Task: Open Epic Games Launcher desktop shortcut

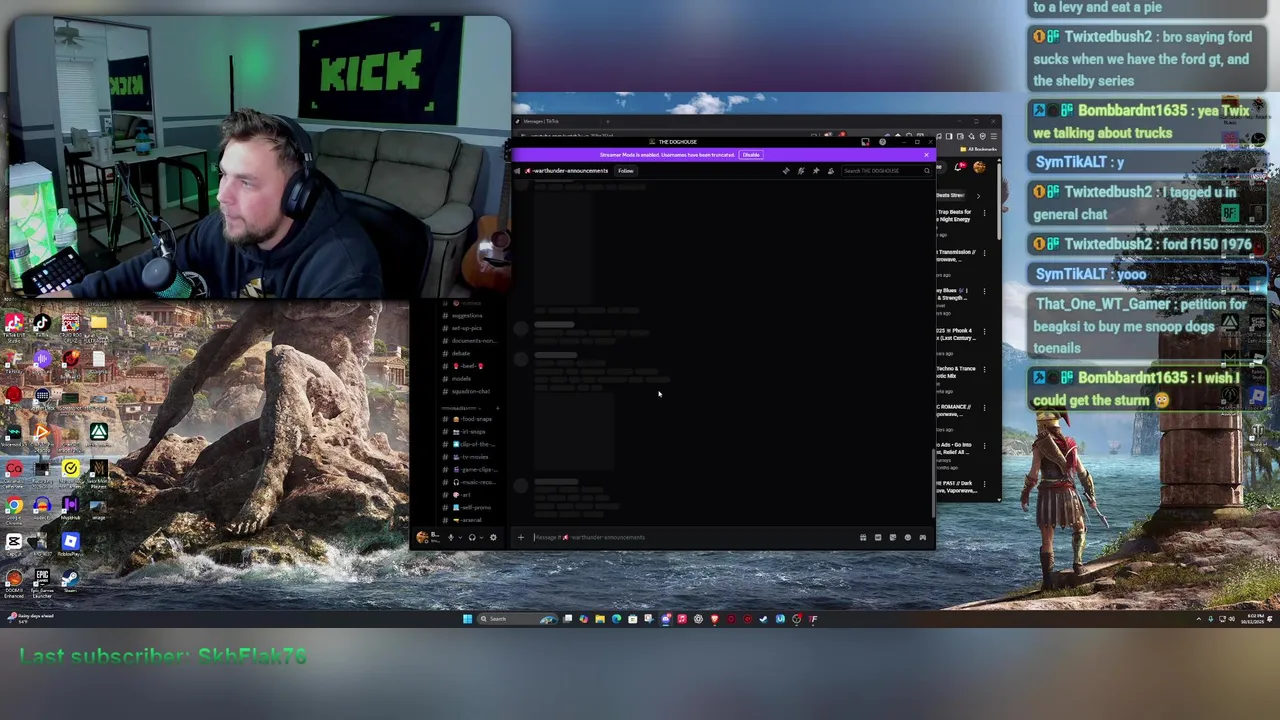Action: [42, 581]
